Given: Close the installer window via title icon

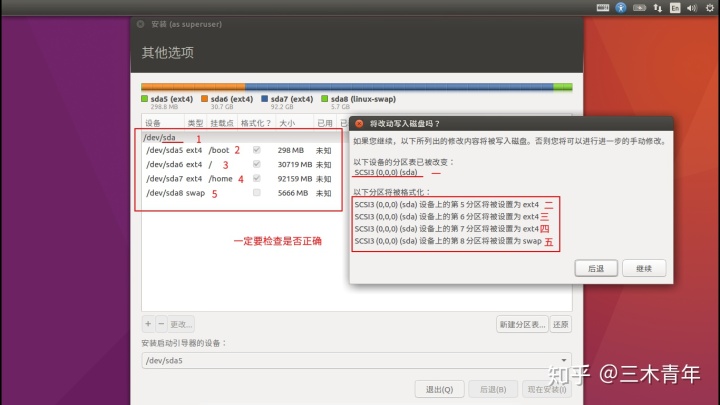Looking at the screenshot, I should [x=141, y=24].
